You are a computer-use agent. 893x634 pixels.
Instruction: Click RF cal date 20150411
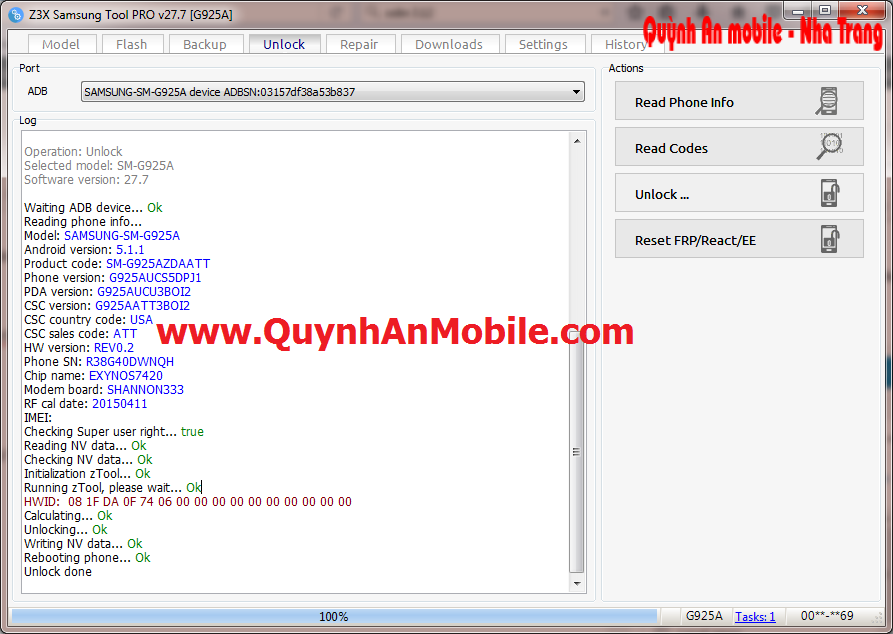point(120,404)
